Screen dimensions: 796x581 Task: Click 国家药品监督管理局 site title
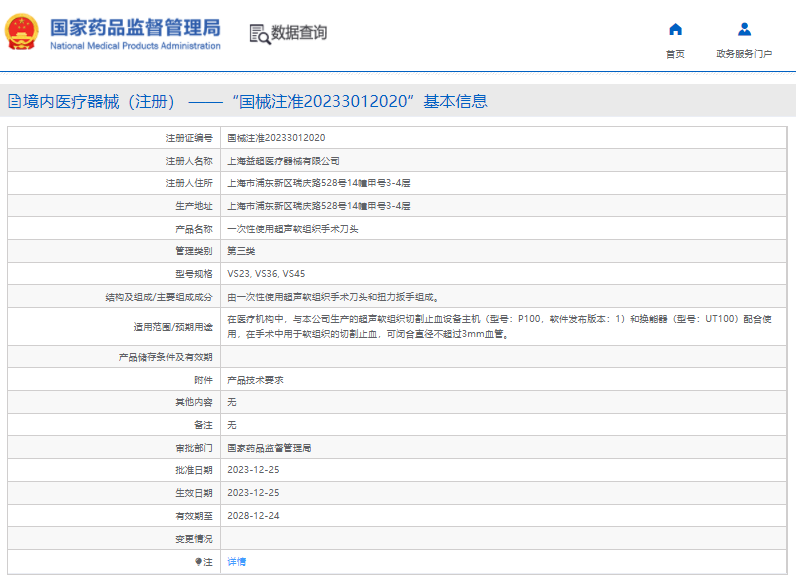tap(135, 27)
